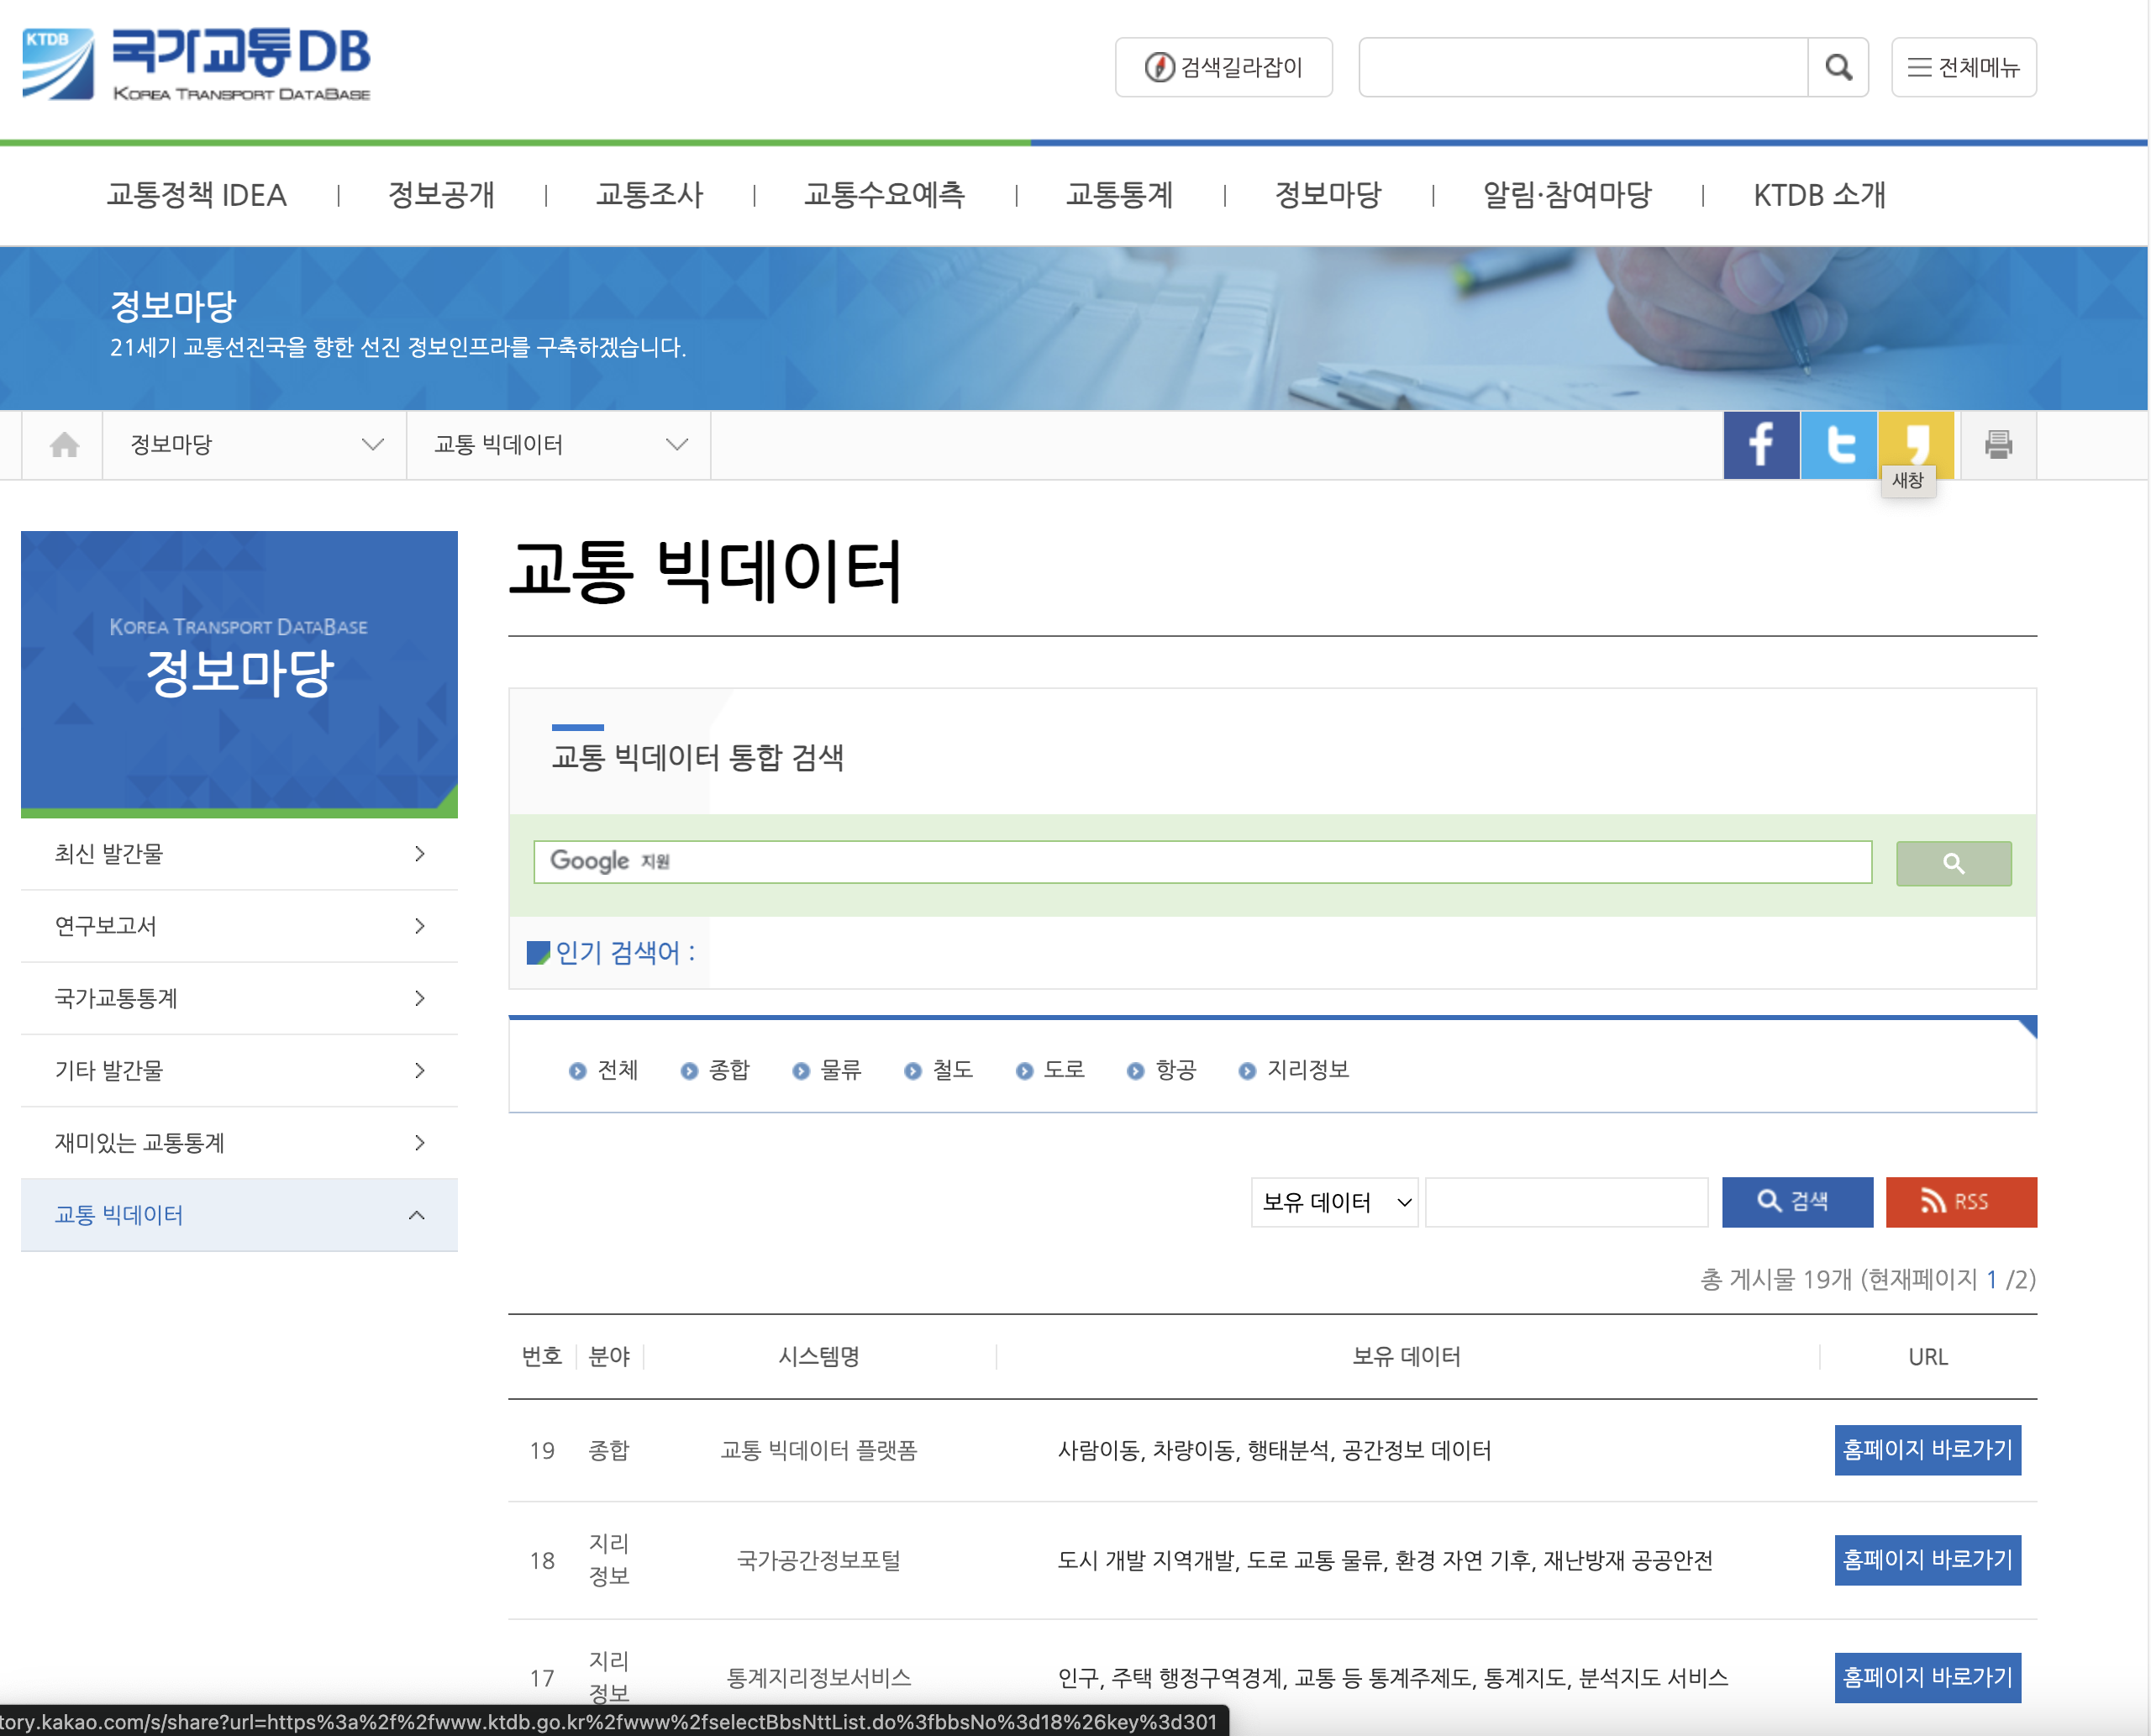Viewport: 2151px width, 1736px height.
Task: Share via KakaoStory yellow icon
Action: [x=1915, y=440]
